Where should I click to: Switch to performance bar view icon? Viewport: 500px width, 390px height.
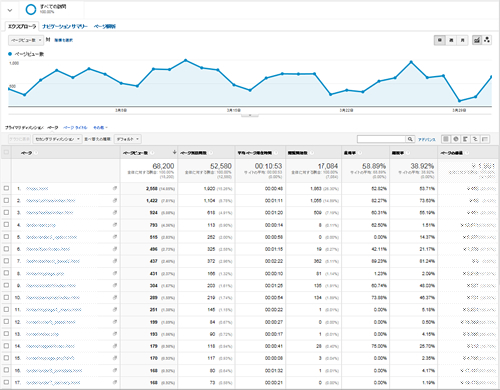click(465, 139)
